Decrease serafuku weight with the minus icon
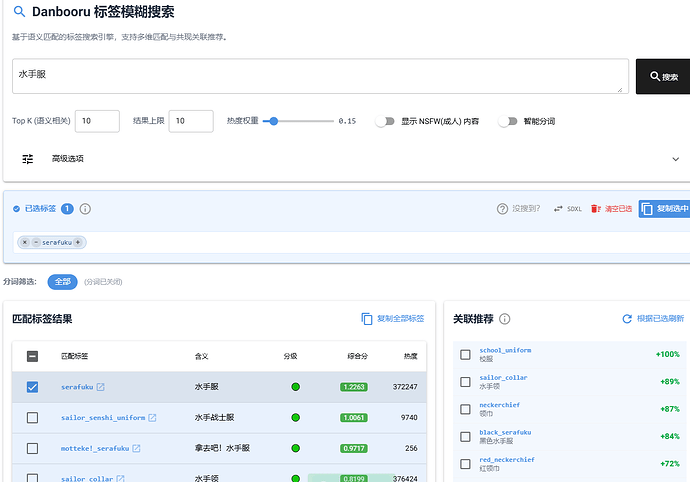Viewport: 690px width, 482px height. [36, 242]
